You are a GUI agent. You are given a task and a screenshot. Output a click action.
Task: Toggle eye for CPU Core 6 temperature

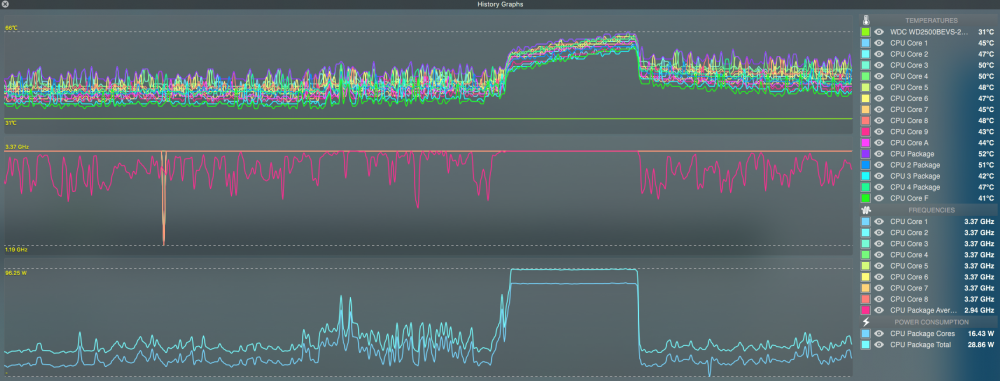pyautogui.click(x=879, y=98)
